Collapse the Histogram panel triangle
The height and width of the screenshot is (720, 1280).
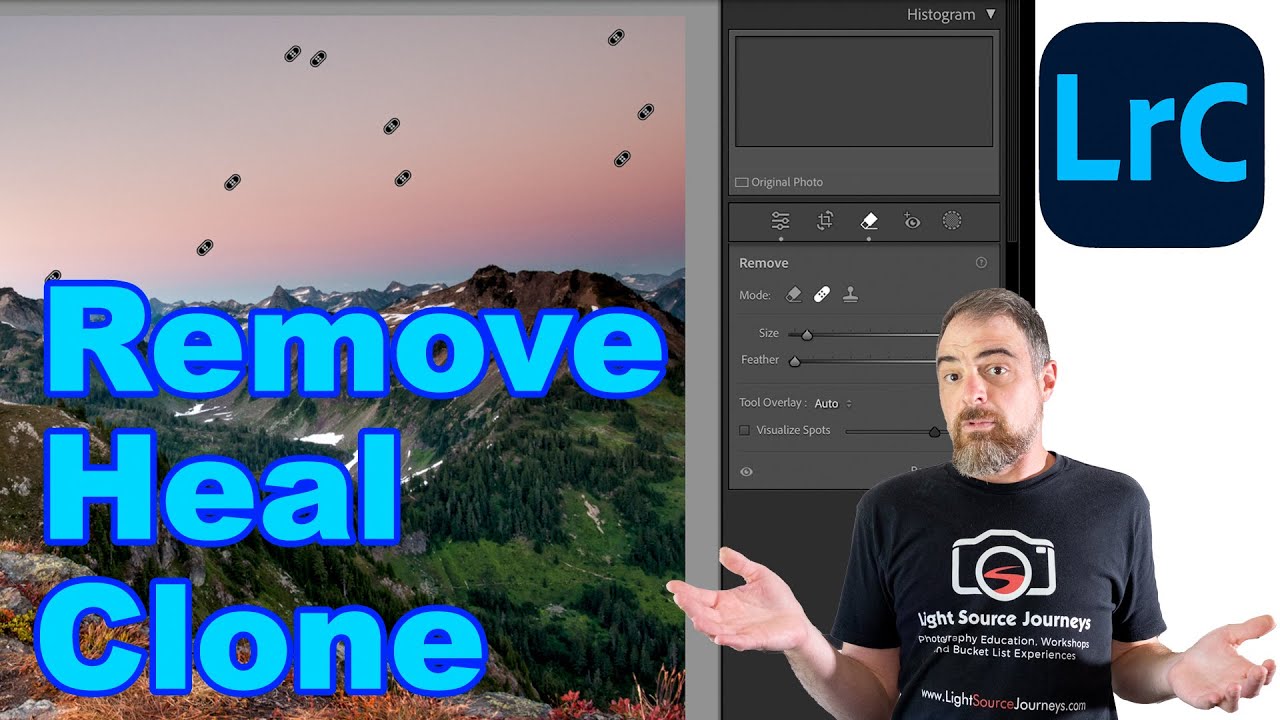tap(991, 14)
